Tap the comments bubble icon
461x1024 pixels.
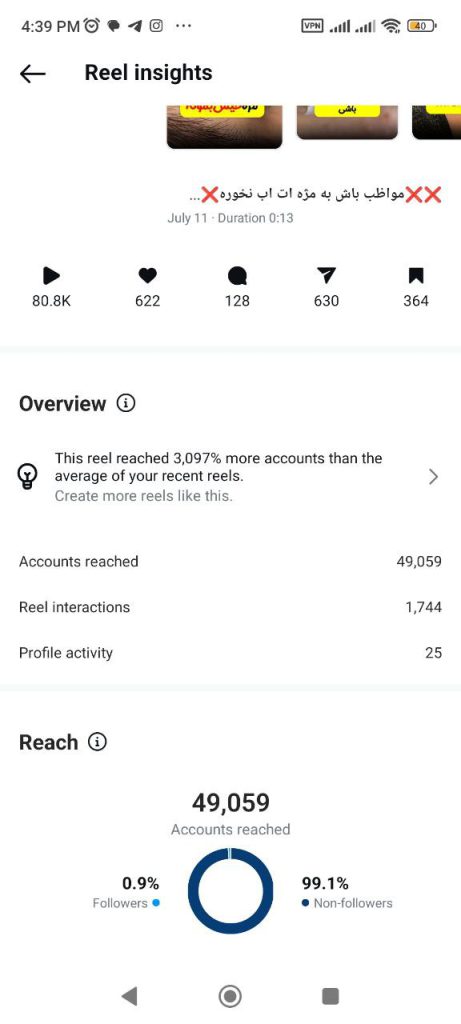click(237, 277)
